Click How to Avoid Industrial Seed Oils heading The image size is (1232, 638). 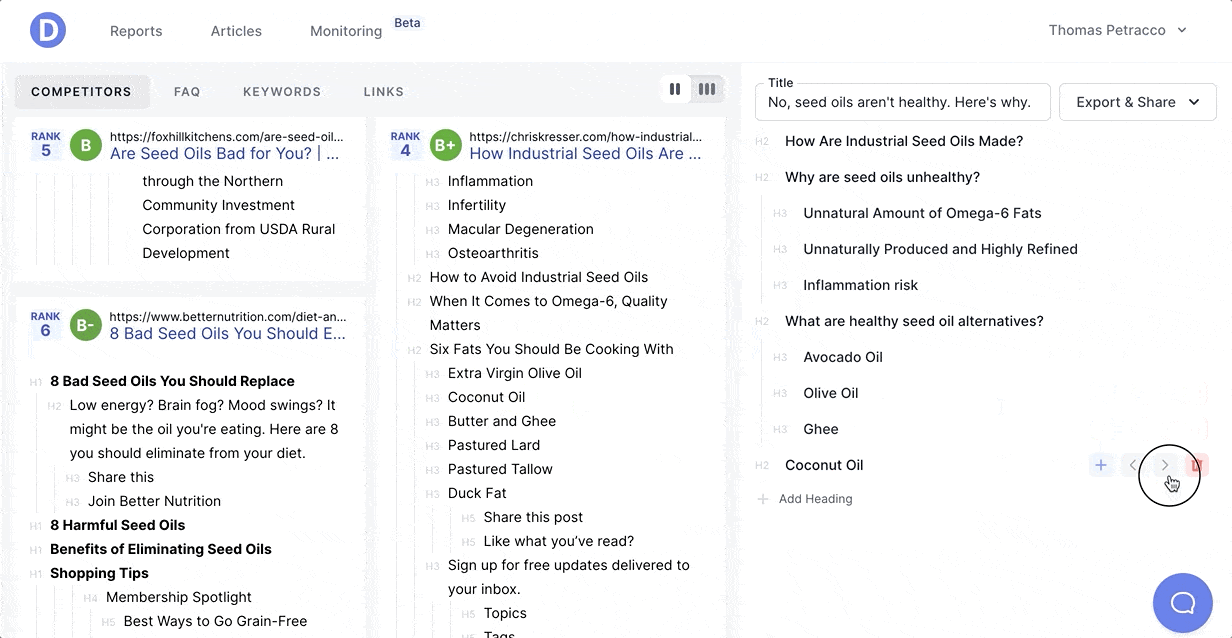[x=539, y=277]
